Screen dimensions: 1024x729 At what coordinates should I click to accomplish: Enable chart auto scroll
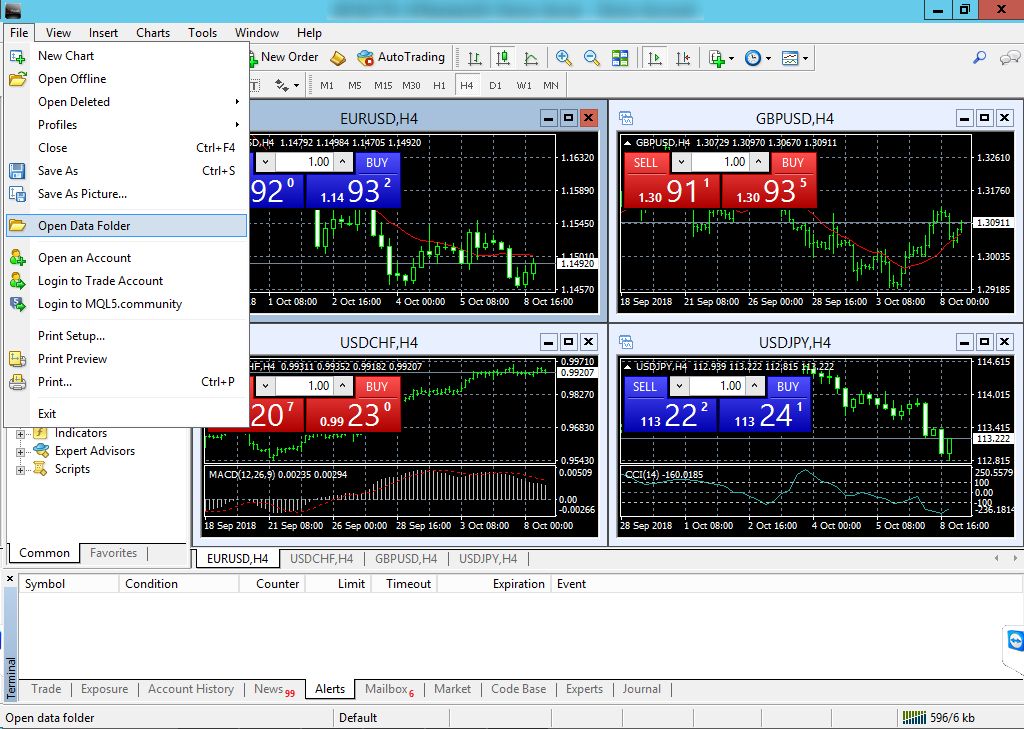[x=655, y=58]
